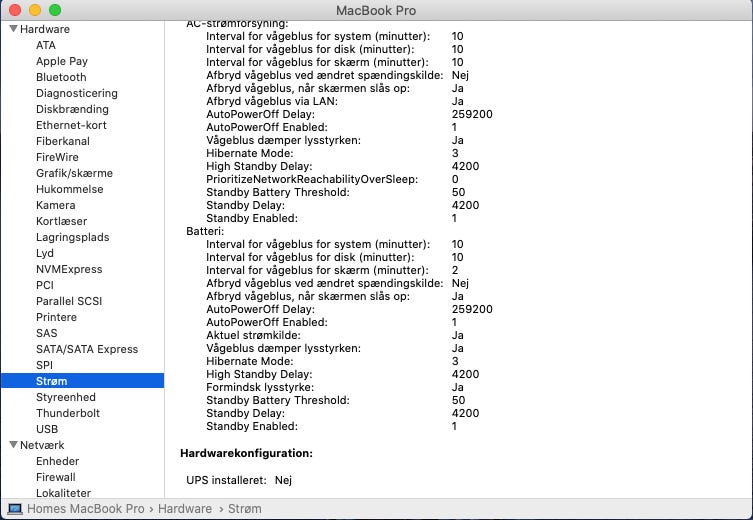Select Styreenhed in the sidebar

point(65,397)
